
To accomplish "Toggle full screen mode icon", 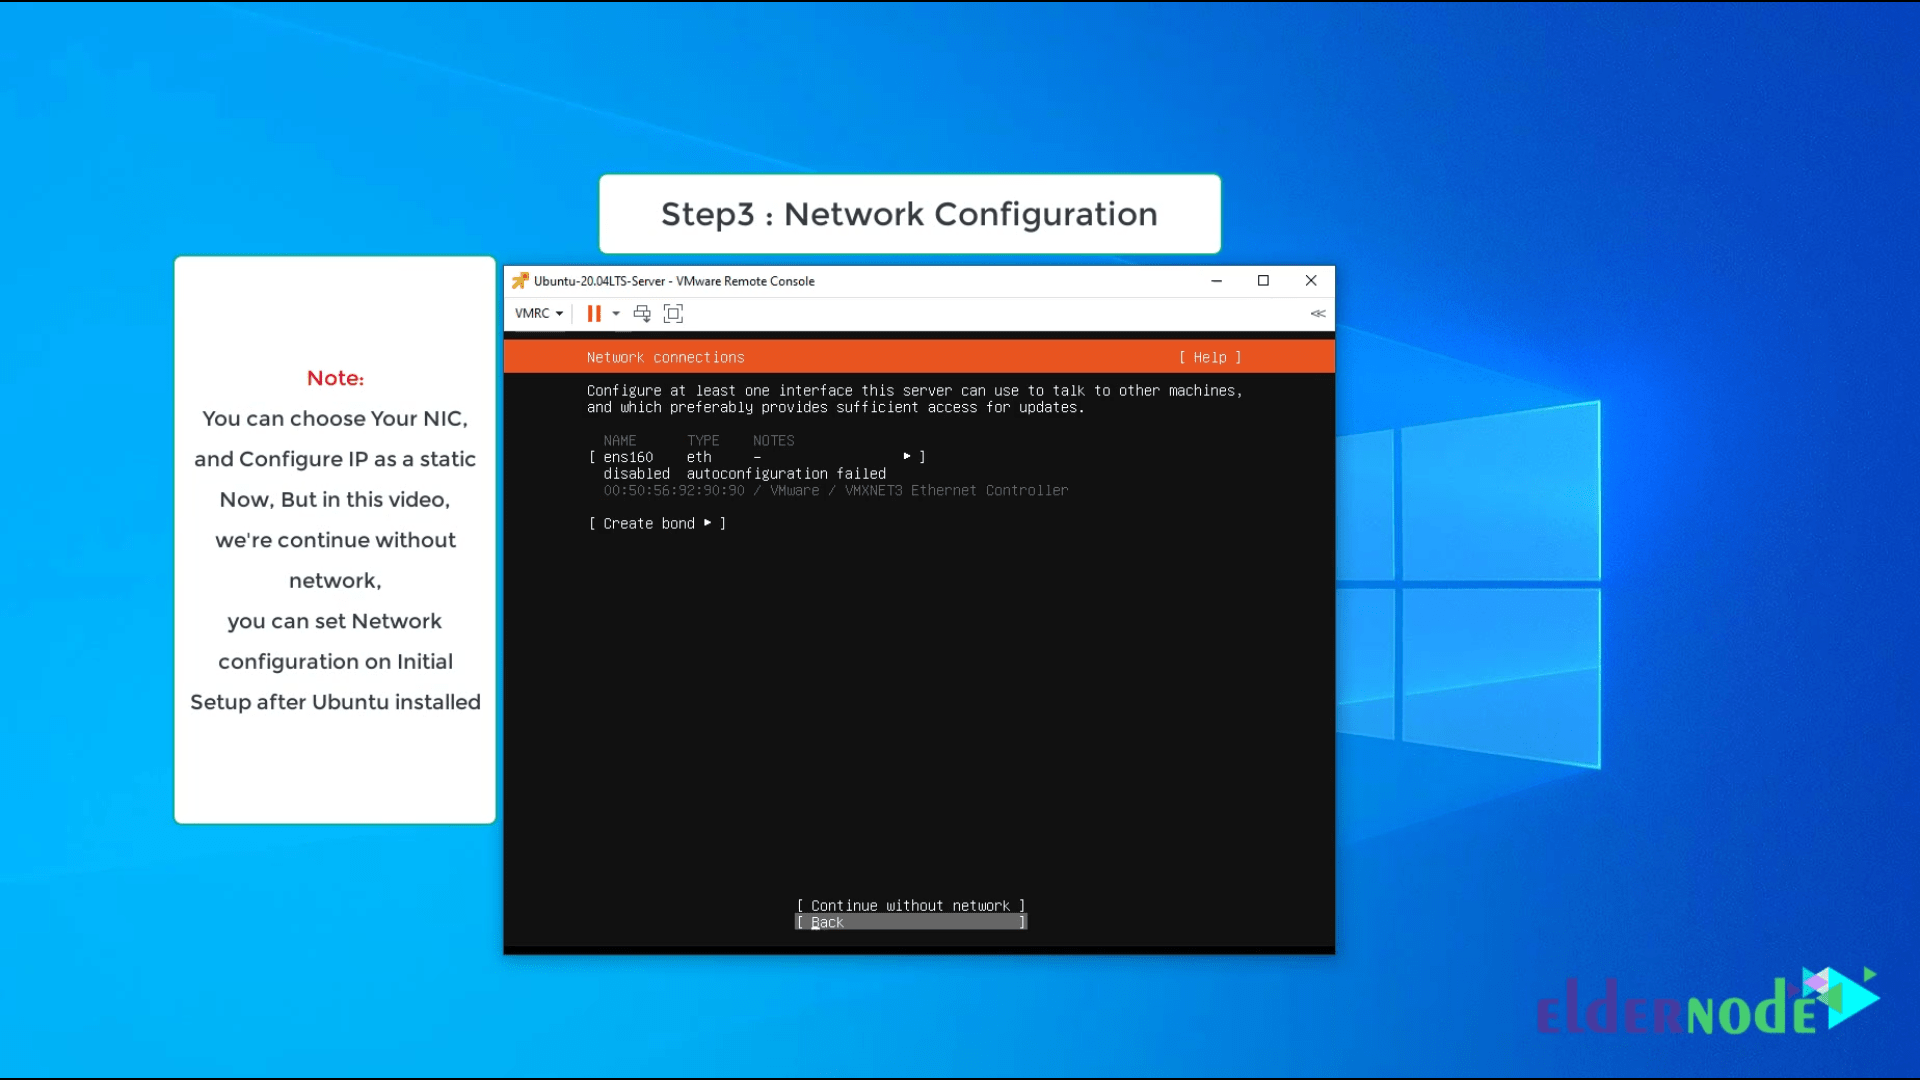I will click(x=673, y=313).
